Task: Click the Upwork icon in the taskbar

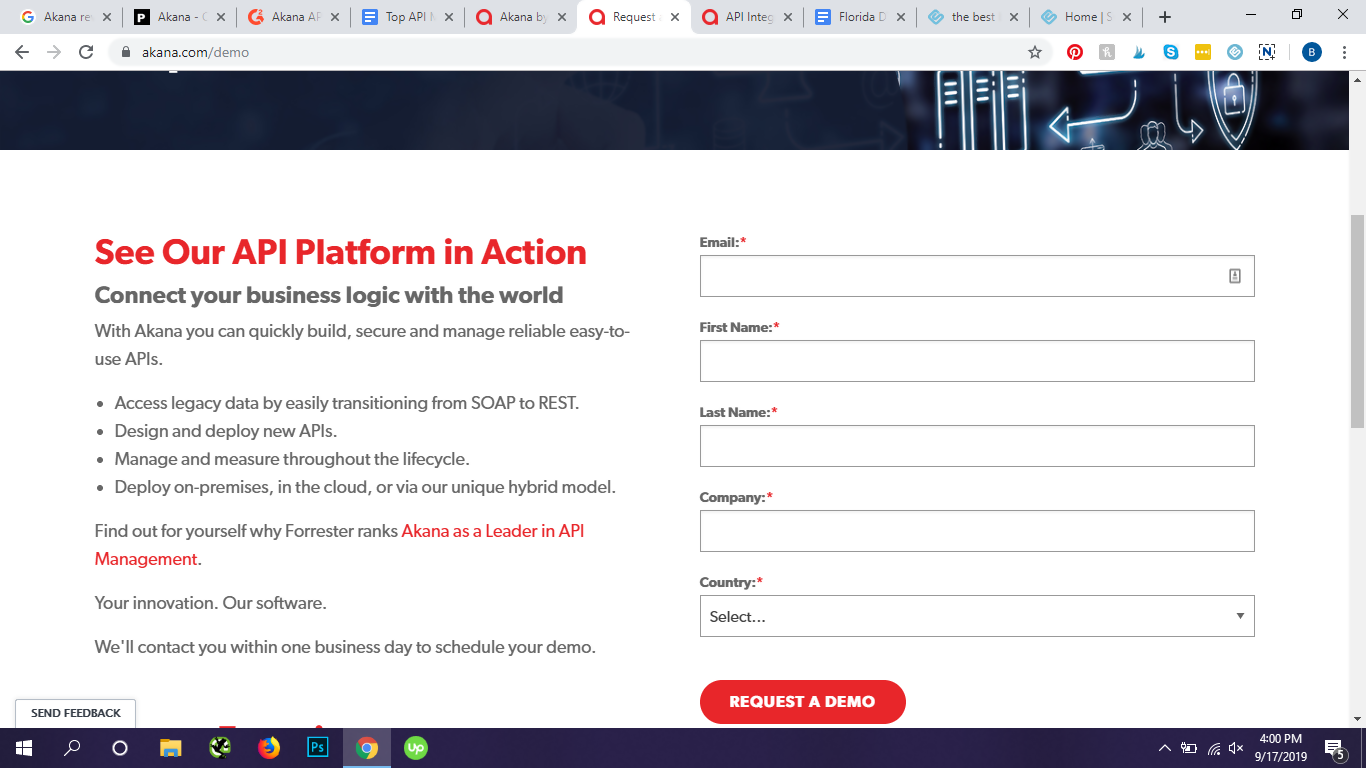Action: (415, 747)
